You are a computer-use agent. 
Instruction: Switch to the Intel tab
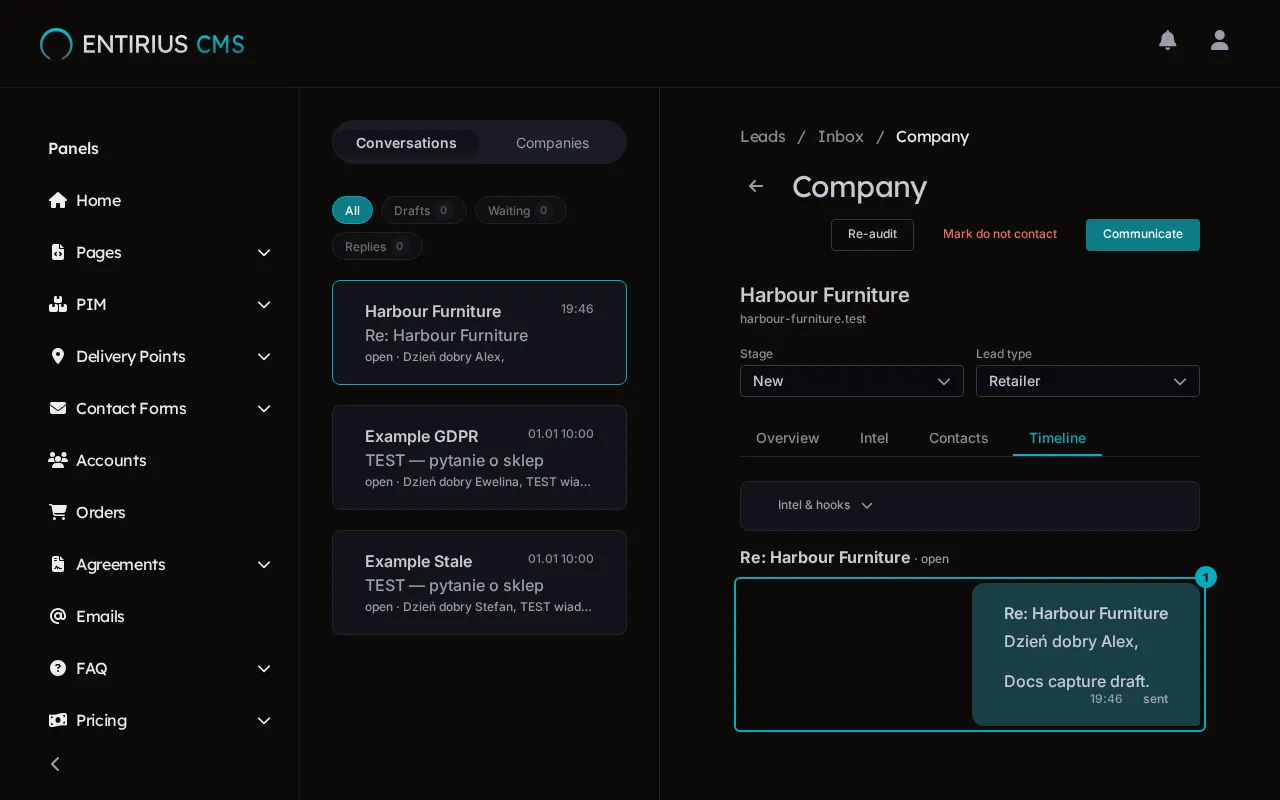click(874, 438)
